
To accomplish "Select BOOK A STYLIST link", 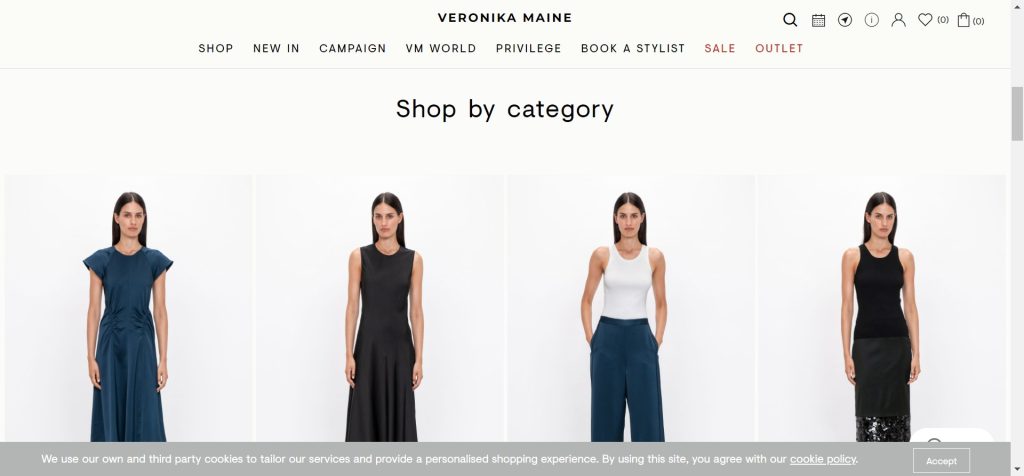I will (x=633, y=48).
